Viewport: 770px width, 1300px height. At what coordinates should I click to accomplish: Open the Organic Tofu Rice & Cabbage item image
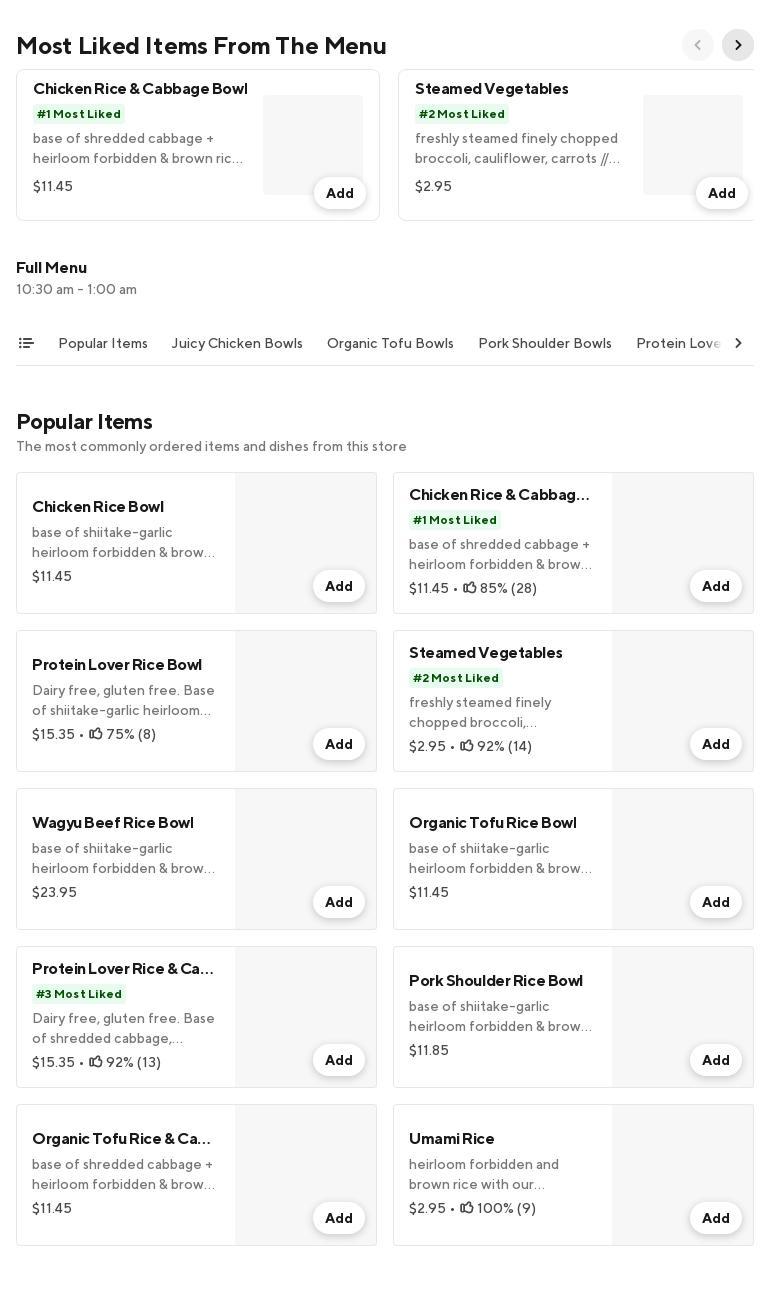point(305,1160)
